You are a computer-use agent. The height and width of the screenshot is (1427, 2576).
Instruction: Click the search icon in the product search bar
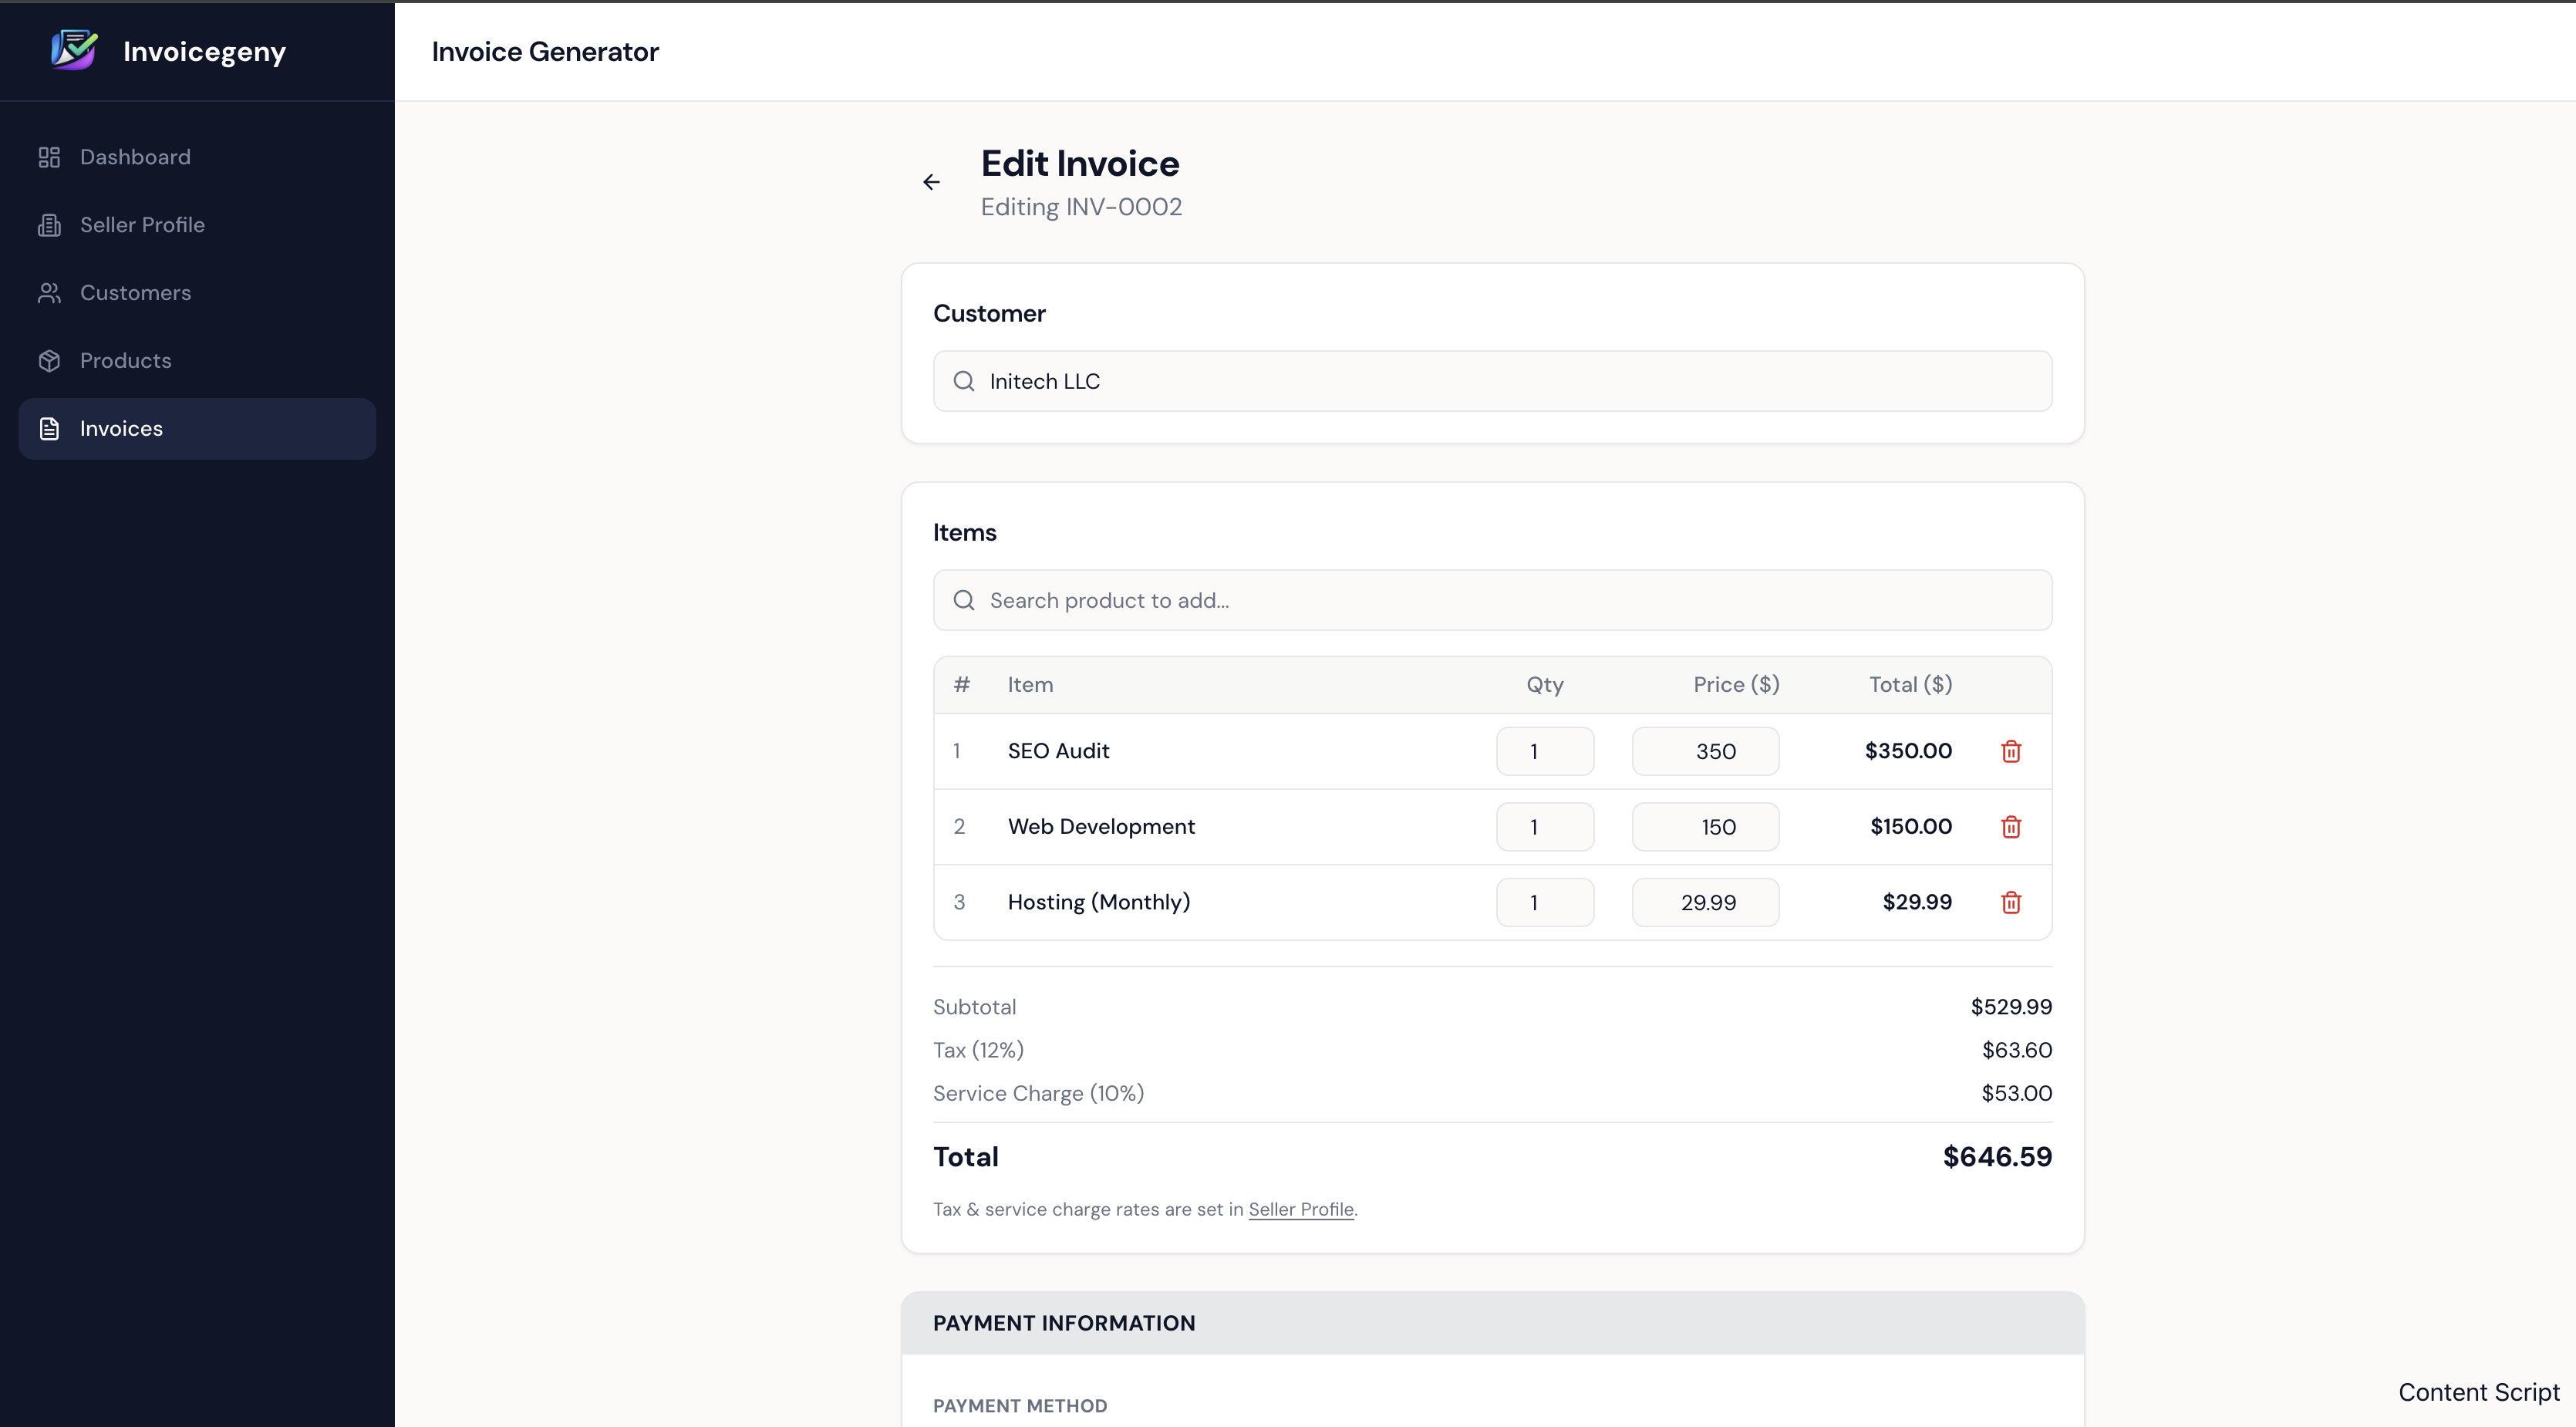(x=963, y=600)
